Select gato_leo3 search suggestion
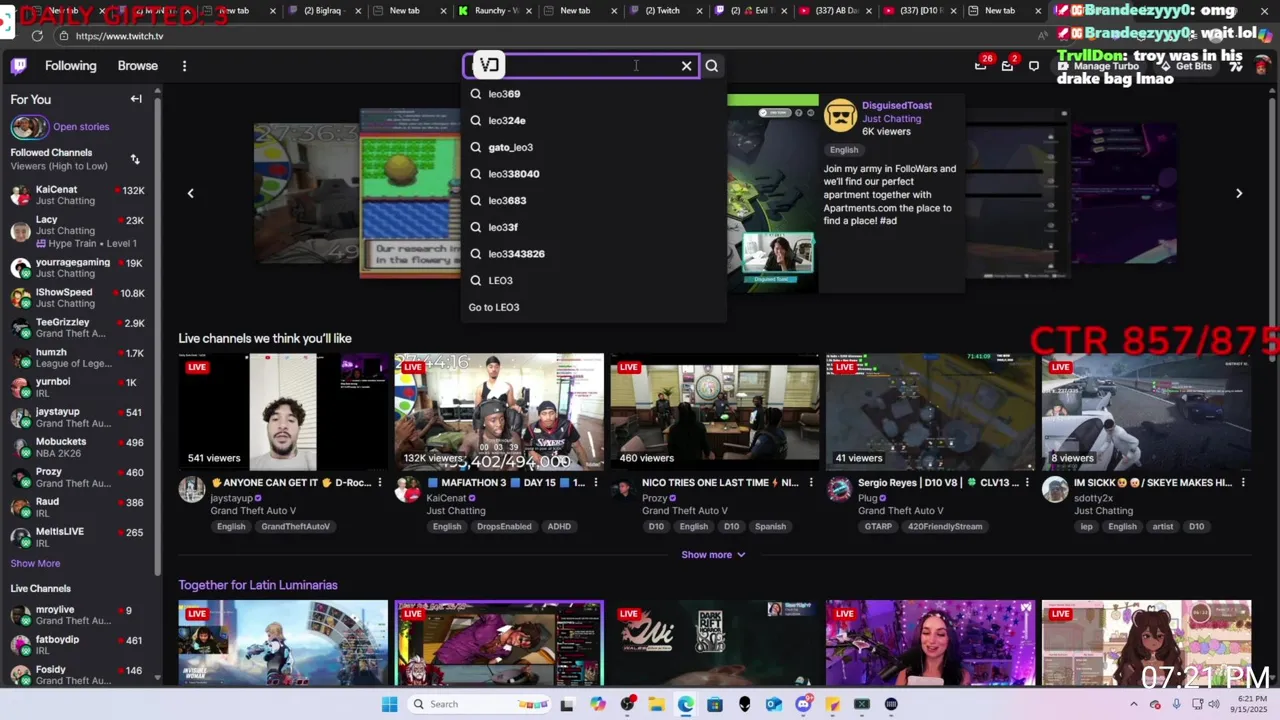This screenshot has width=1280, height=720. pyautogui.click(x=594, y=147)
